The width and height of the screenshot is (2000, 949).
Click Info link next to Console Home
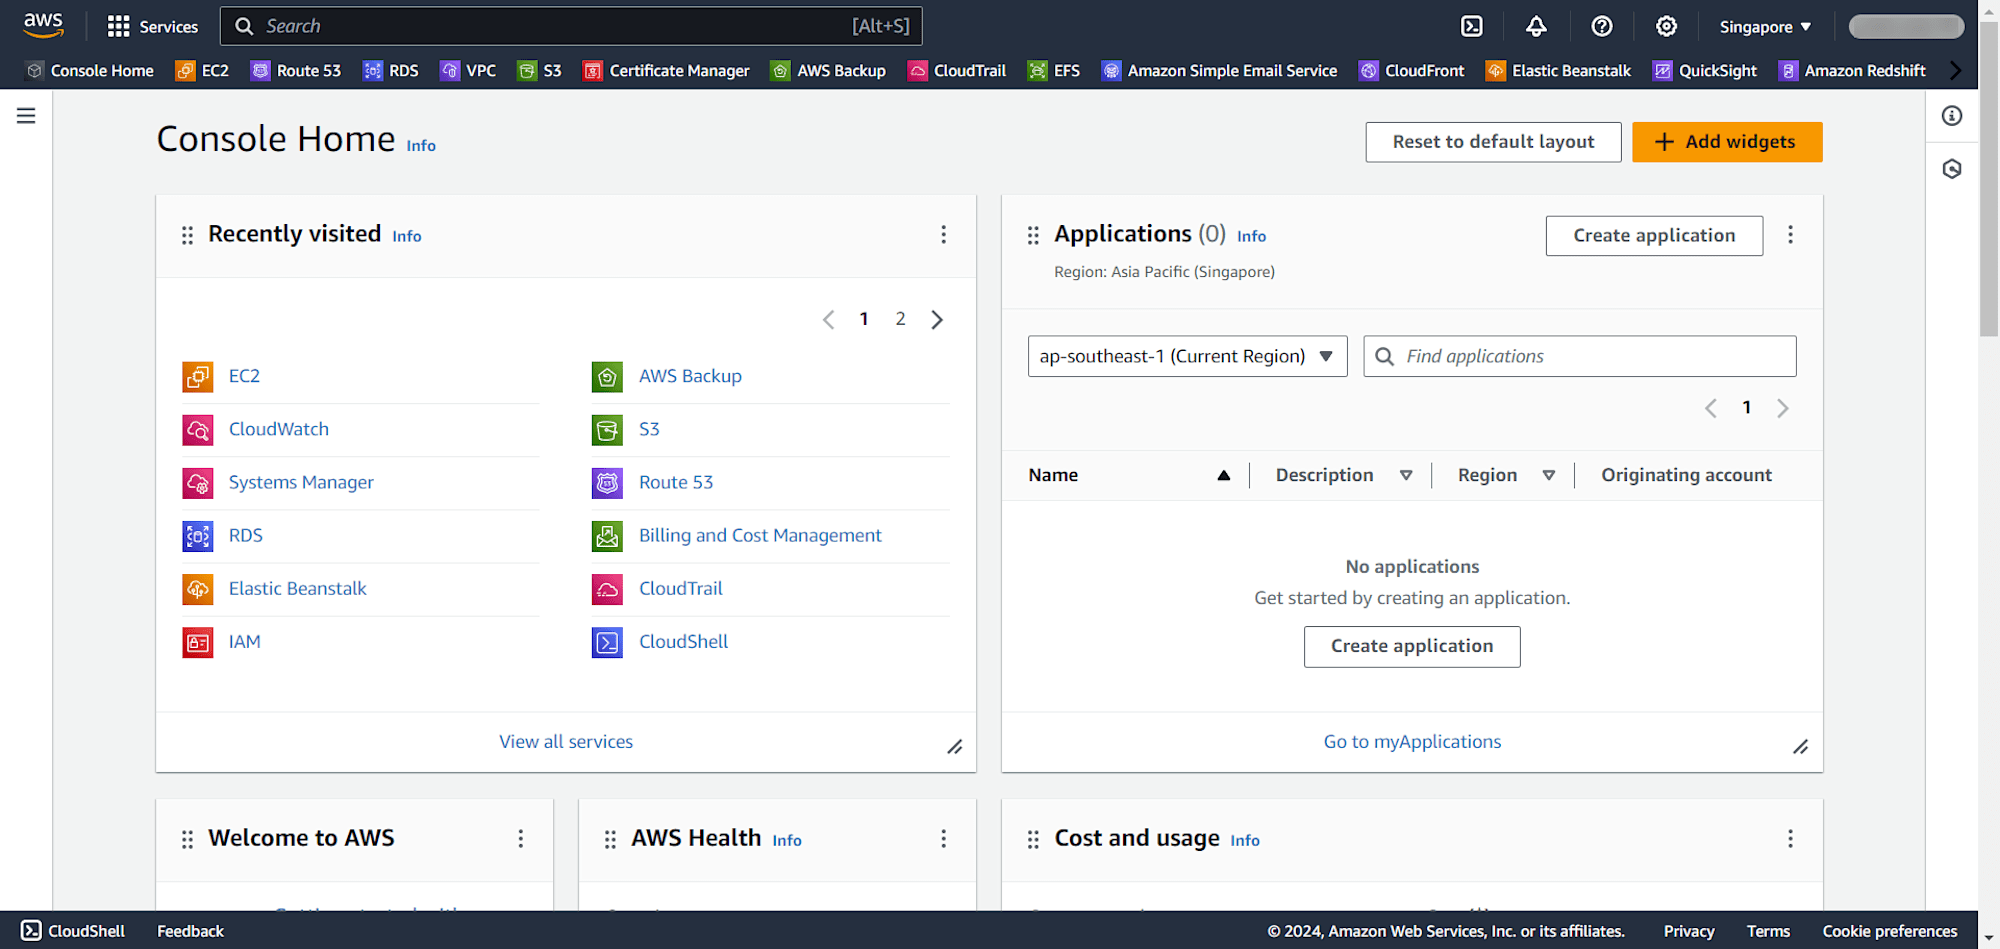(421, 146)
